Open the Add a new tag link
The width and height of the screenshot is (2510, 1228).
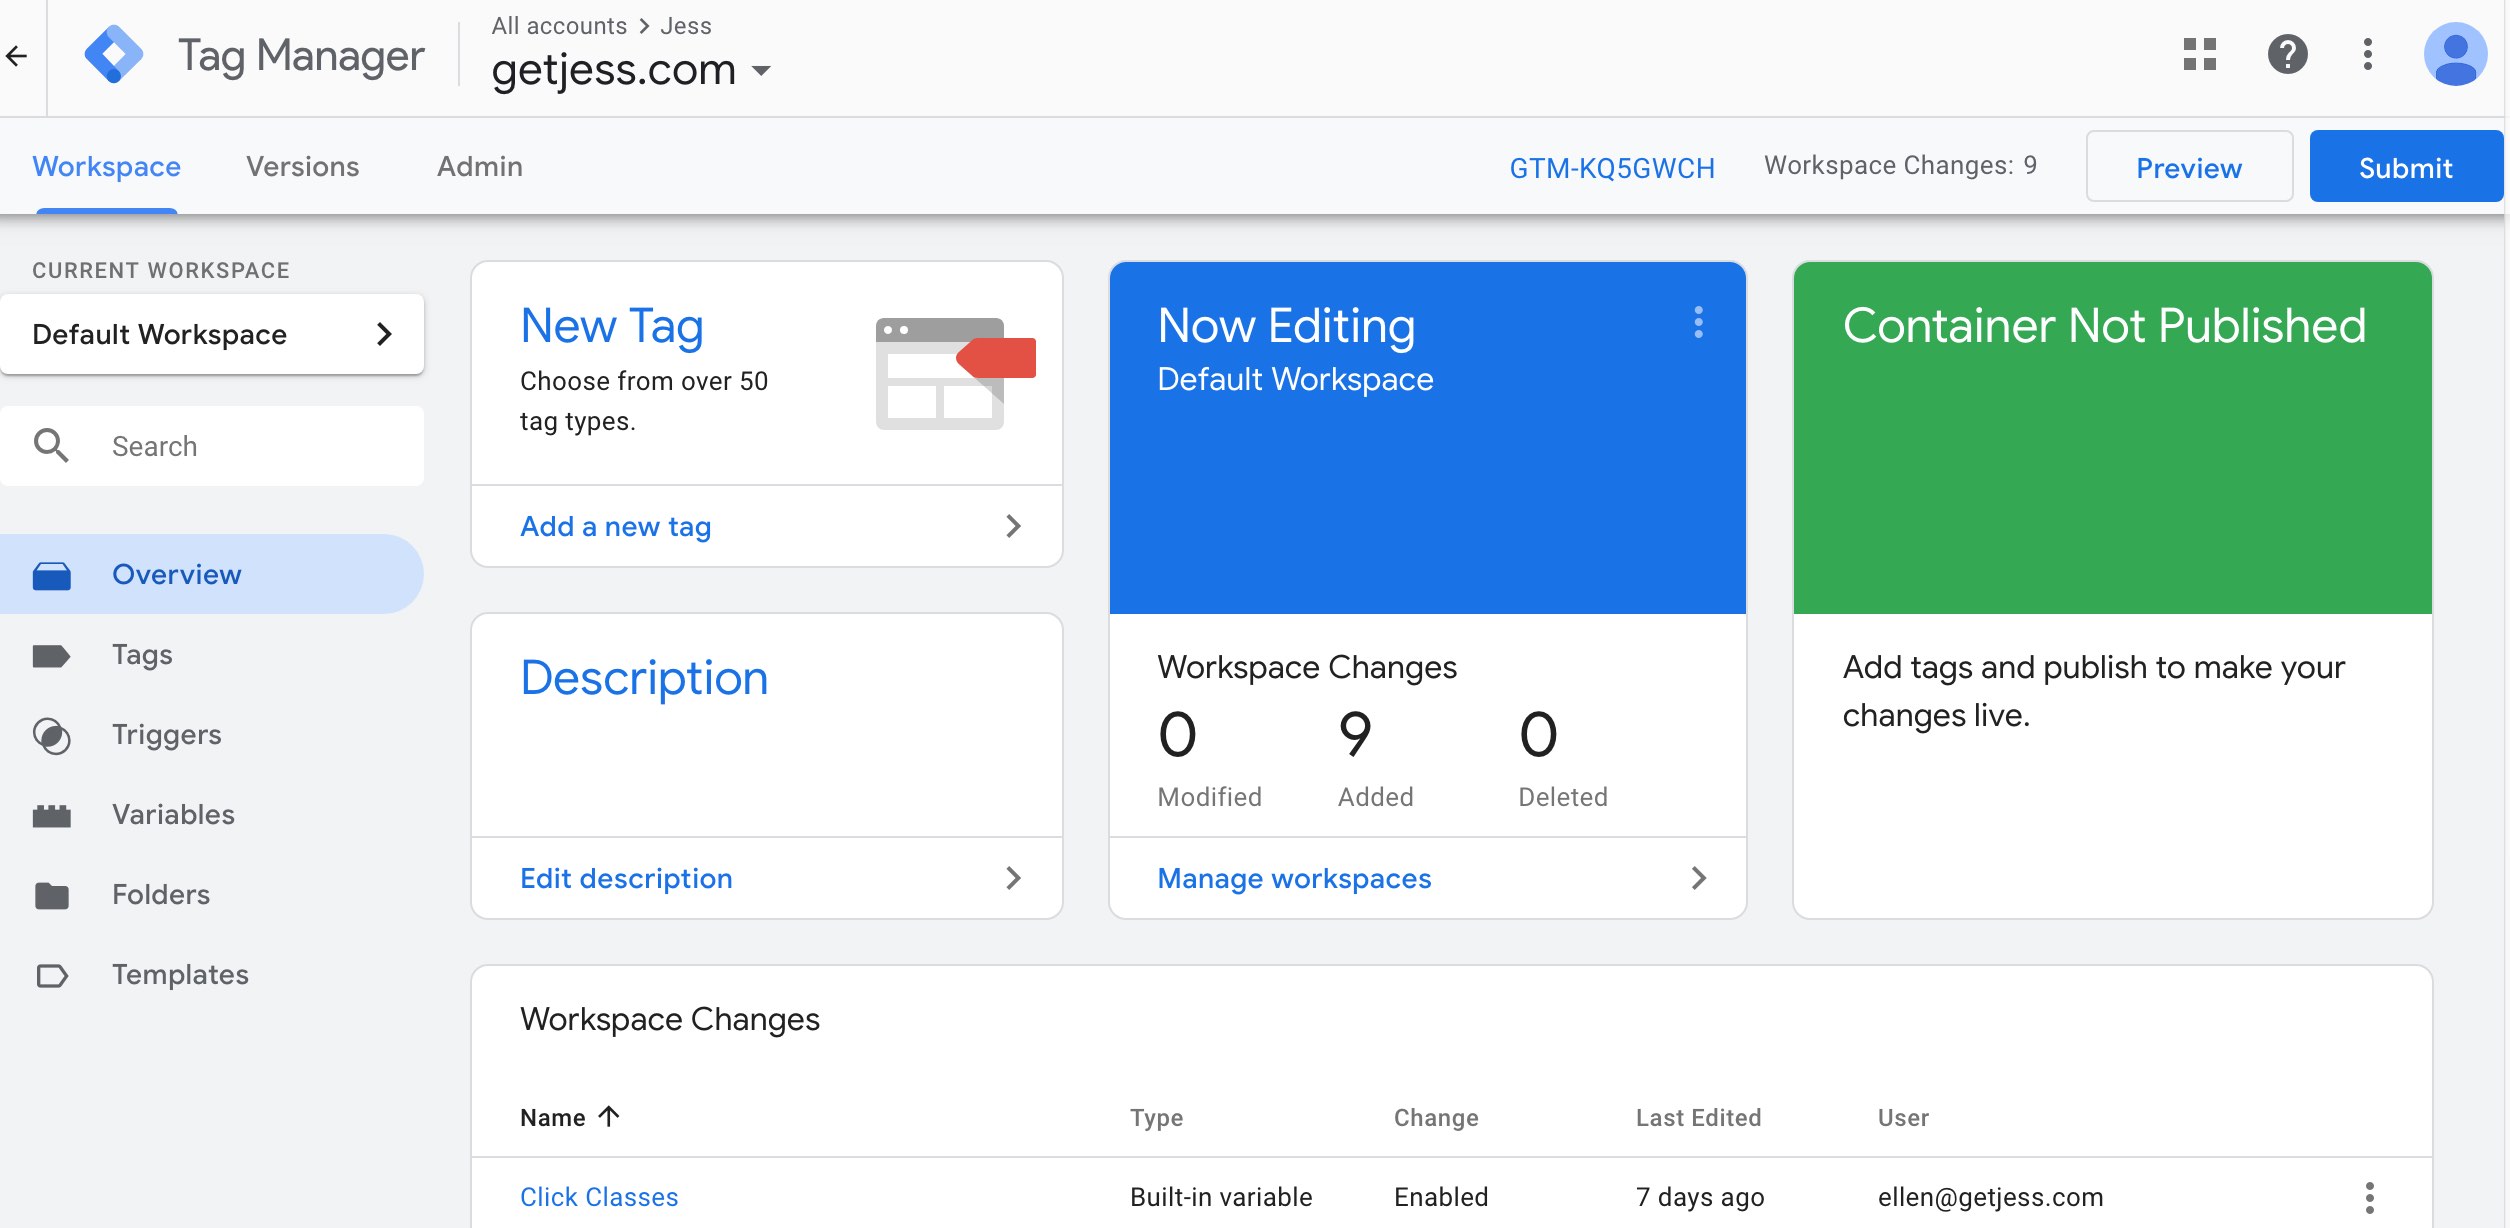616,525
